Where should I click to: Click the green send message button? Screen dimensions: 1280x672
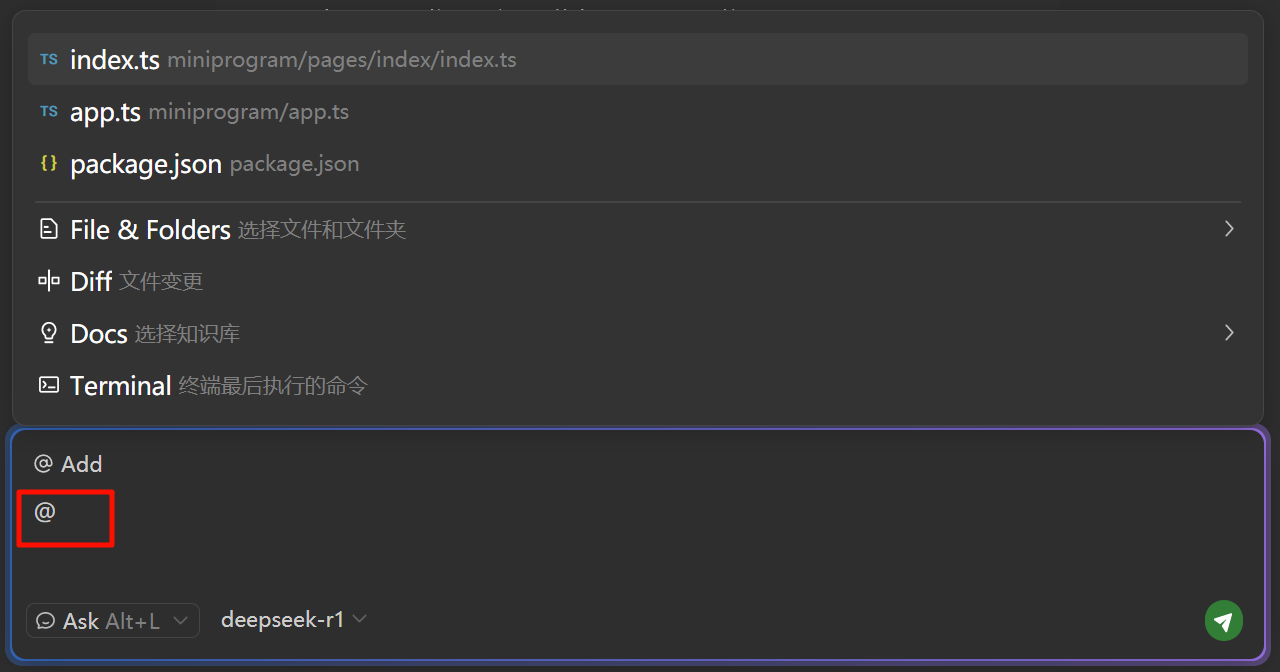point(1223,621)
